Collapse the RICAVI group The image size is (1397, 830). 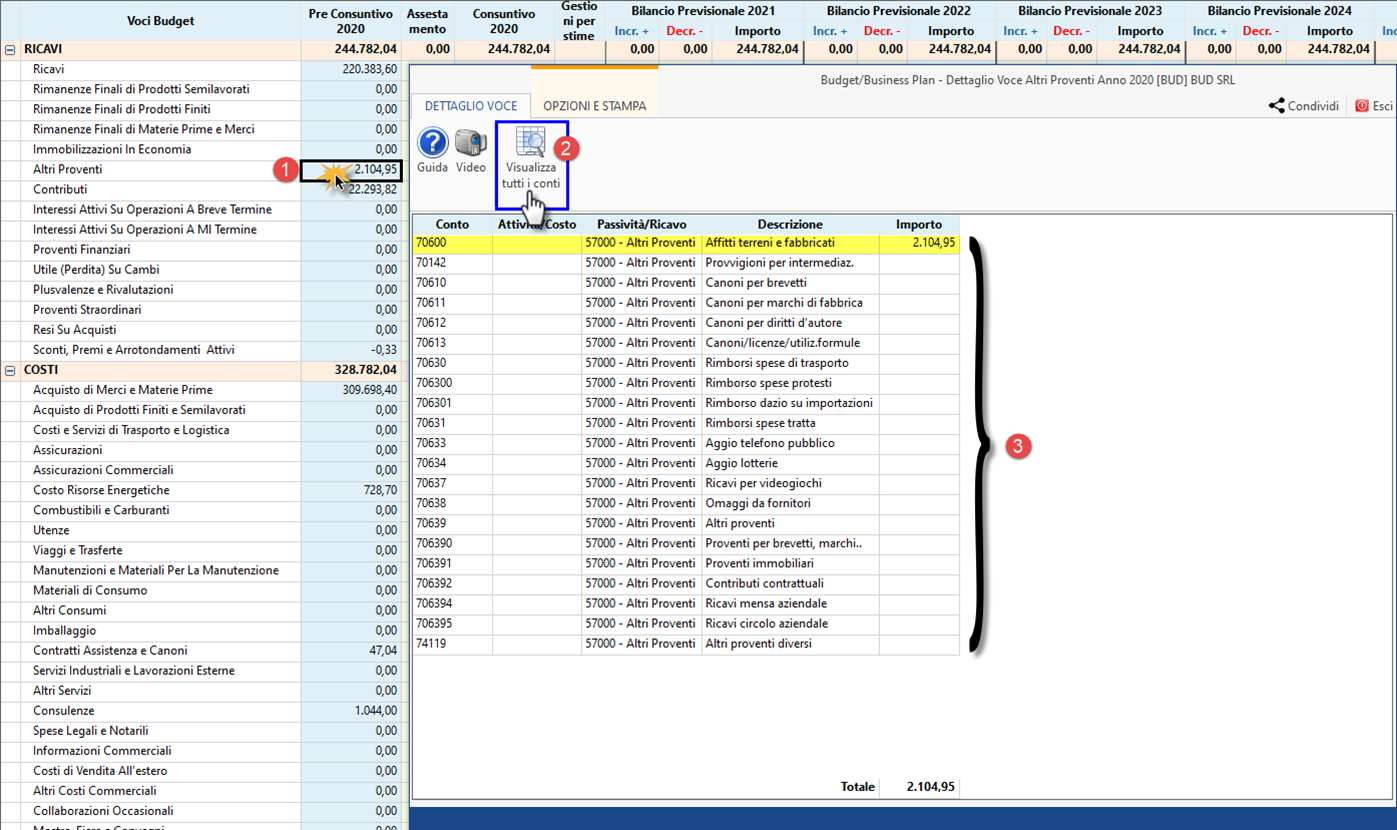[x=10, y=50]
